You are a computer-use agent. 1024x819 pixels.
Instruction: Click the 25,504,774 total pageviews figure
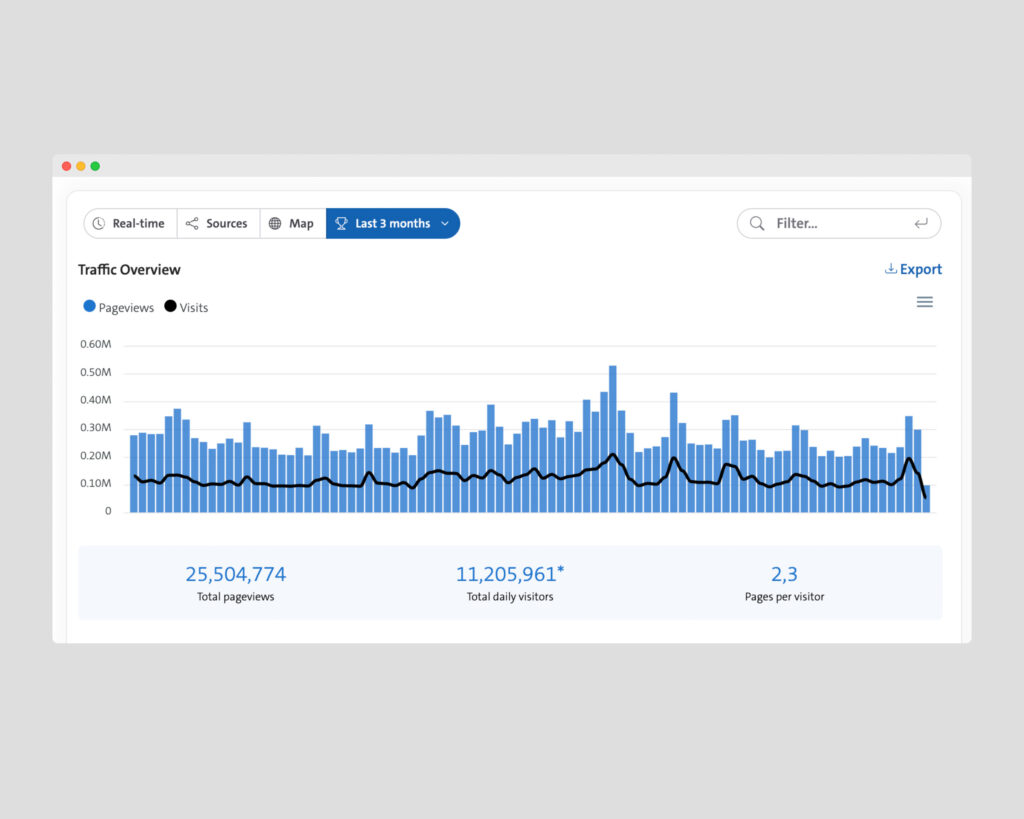point(235,574)
